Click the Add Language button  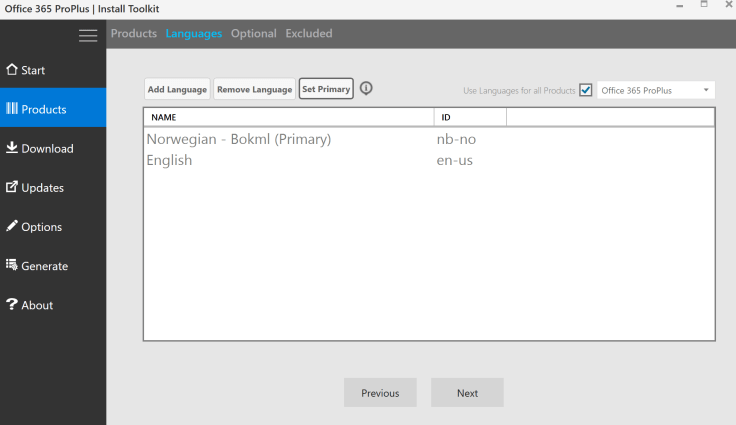click(177, 89)
